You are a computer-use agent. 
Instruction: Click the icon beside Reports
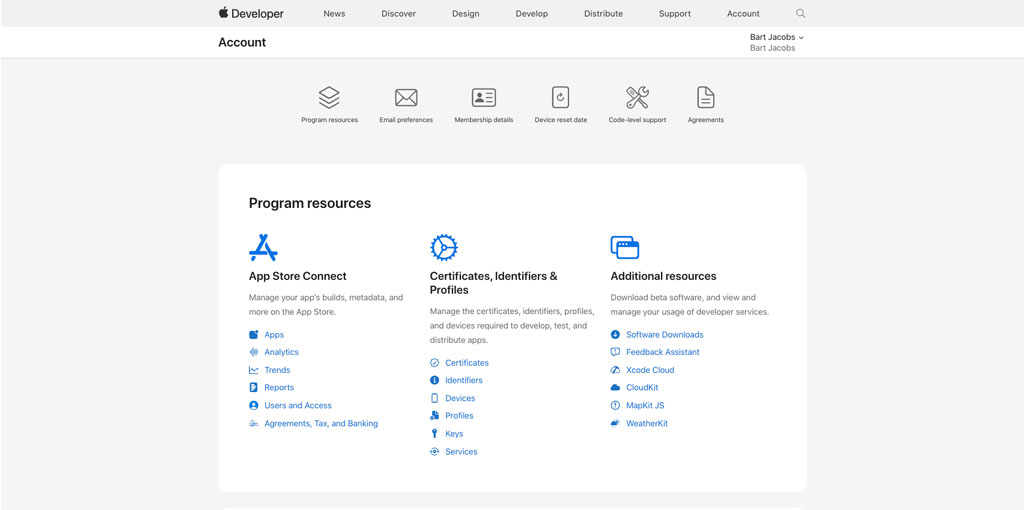[x=253, y=387]
